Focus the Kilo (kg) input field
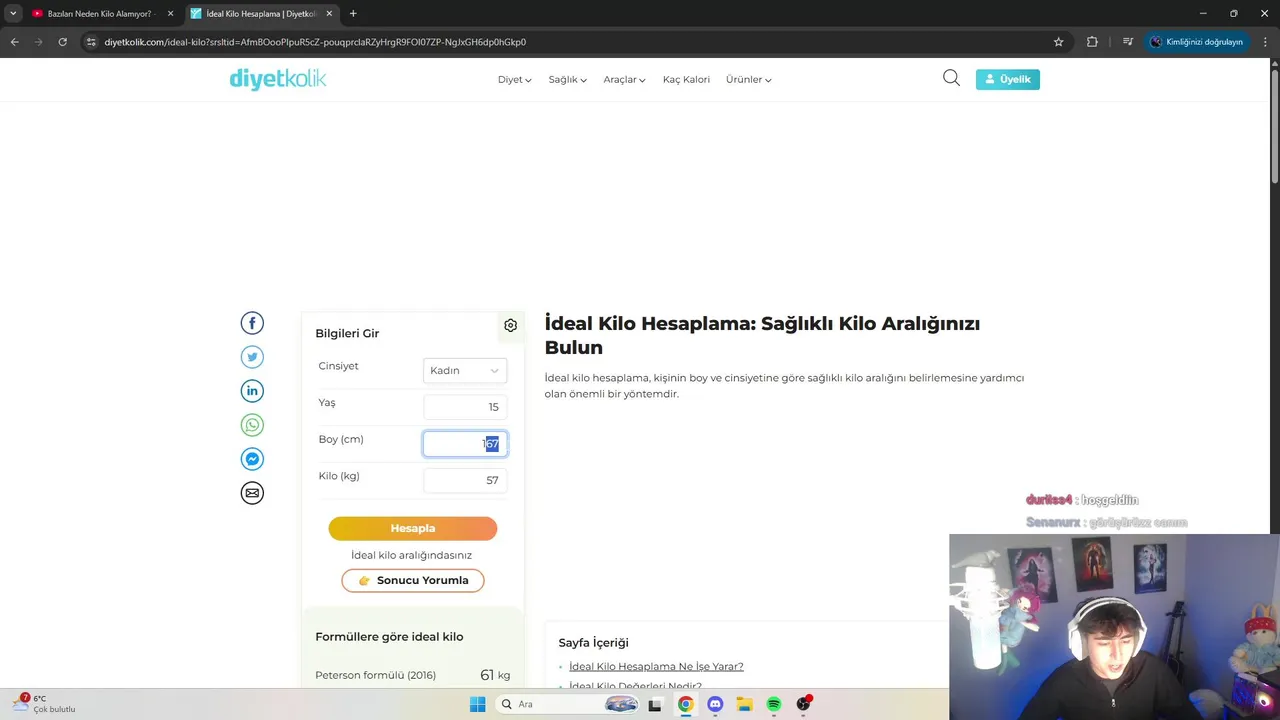1280x720 pixels. [x=465, y=480]
